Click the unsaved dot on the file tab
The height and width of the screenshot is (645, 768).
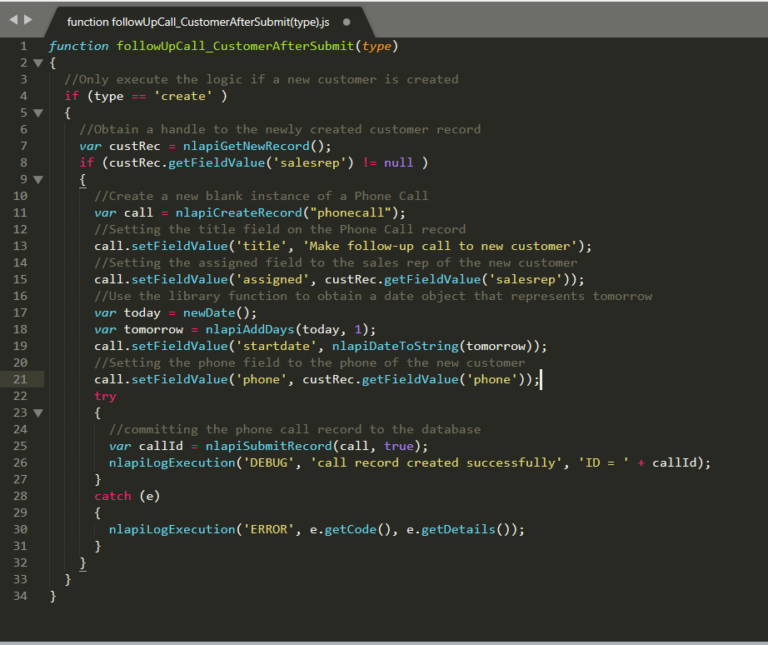point(346,21)
